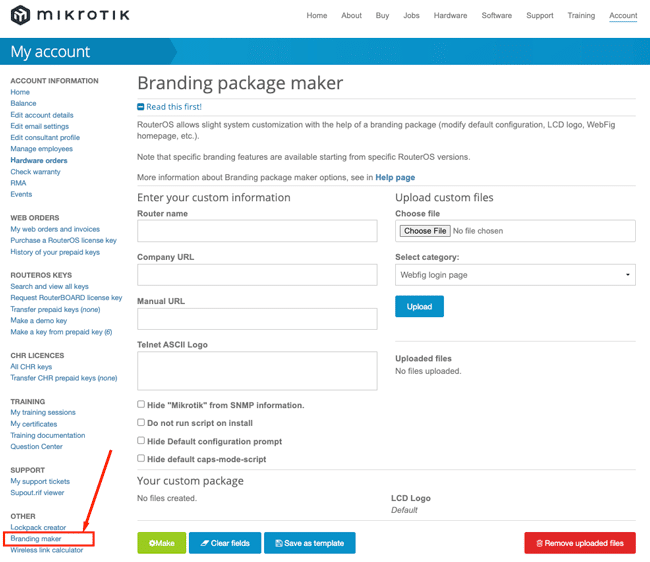Image resolution: width=650 pixels, height=562 pixels.
Task: Open Edit email settings link
Action: point(39,126)
